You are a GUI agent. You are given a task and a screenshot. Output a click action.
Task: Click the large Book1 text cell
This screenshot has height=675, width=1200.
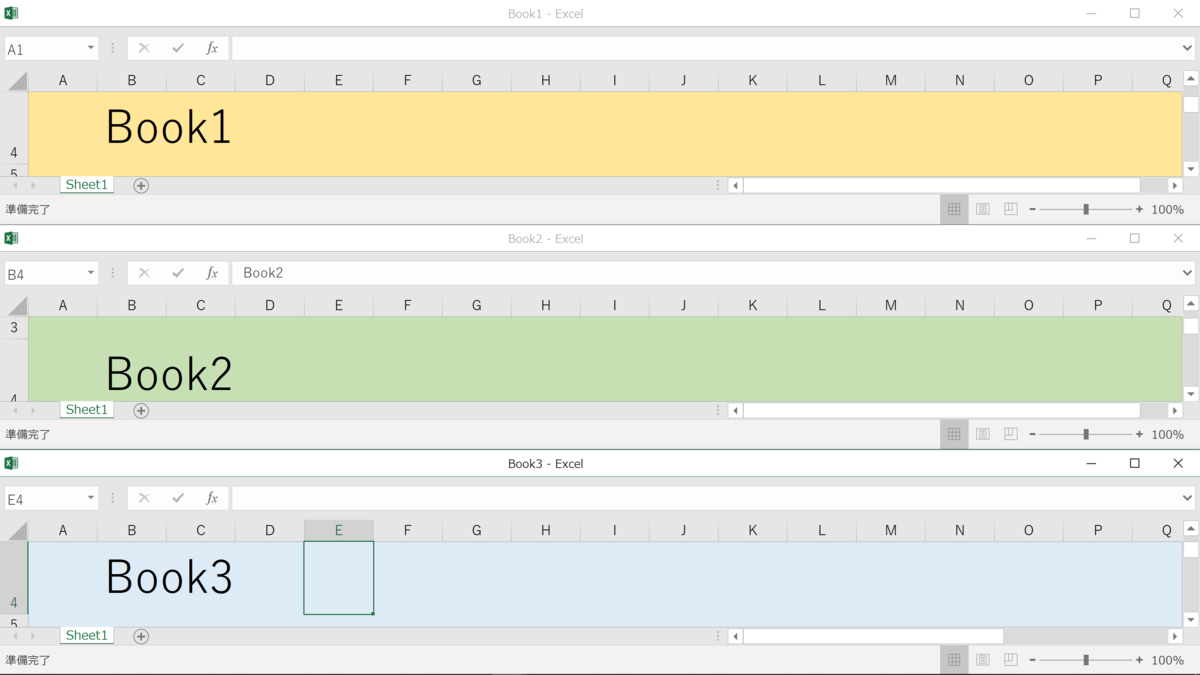169,126
